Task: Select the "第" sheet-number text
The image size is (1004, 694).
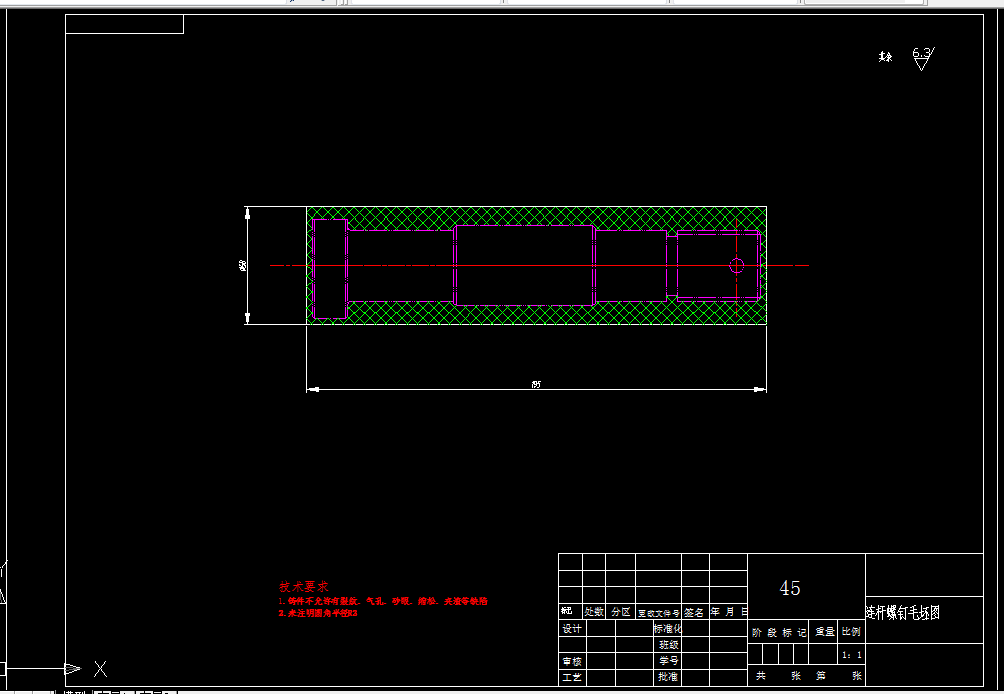Action: 821,675
